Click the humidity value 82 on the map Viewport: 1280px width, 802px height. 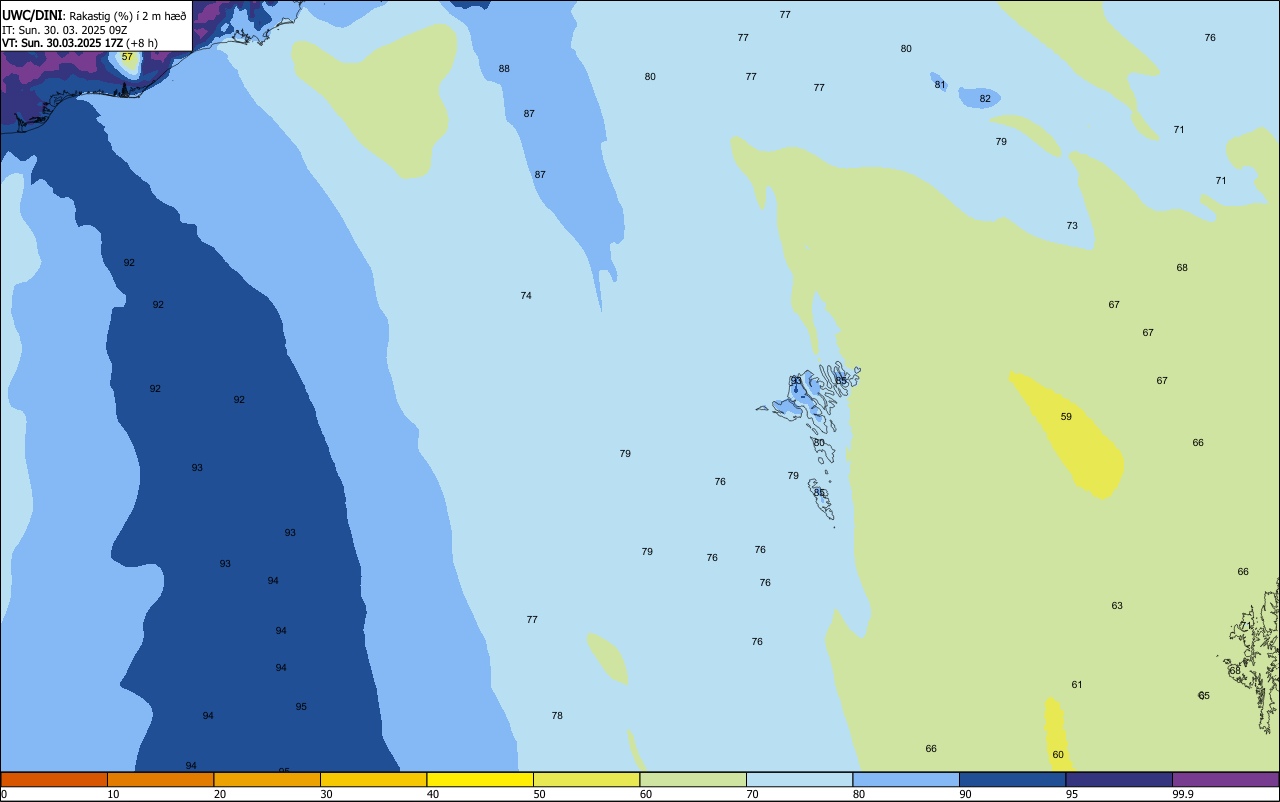coord(985,99)
